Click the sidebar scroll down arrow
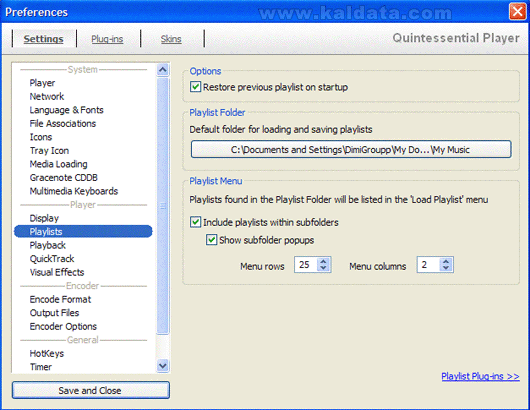The image size is (530, 410). pyautogui.click(x=163, y=366)
